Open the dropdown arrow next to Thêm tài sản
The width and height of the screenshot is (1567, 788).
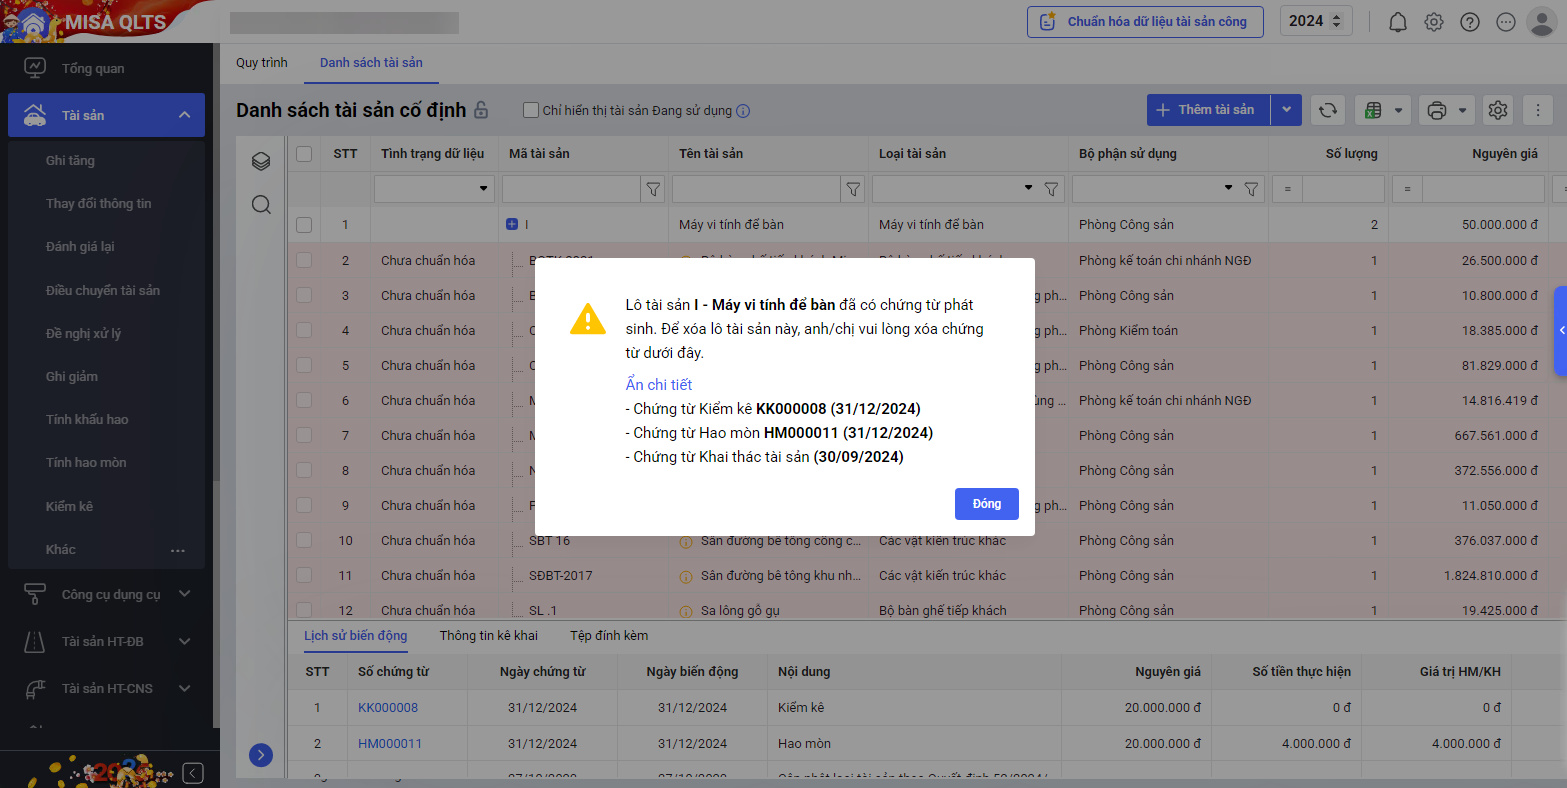[1286, 110]
